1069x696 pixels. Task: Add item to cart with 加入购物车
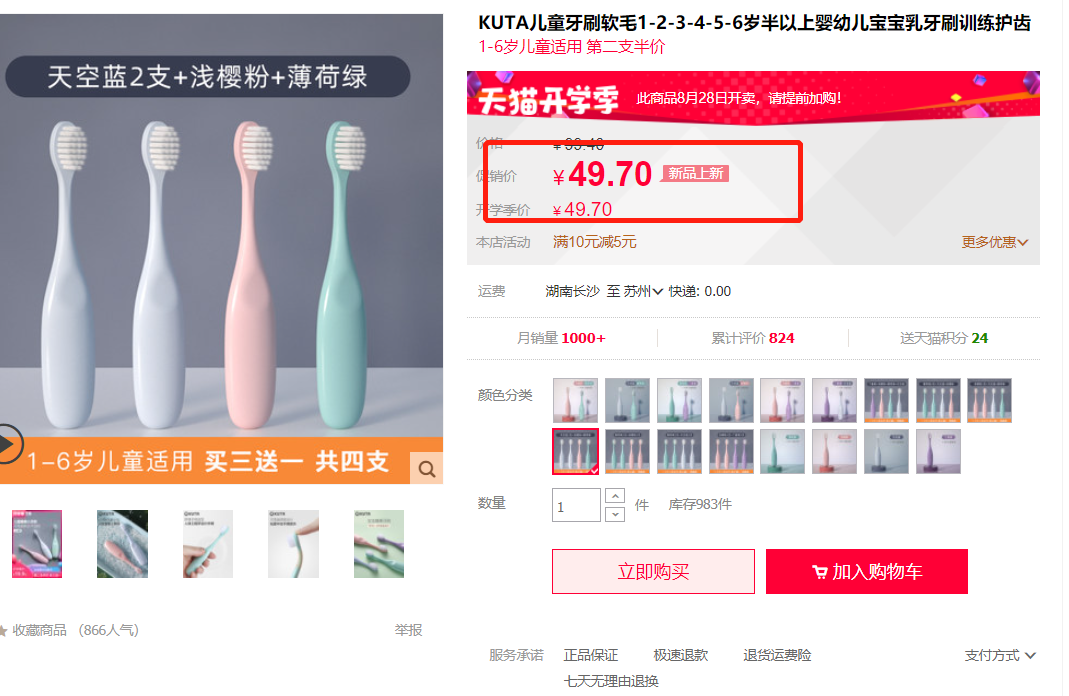point(866,572)
